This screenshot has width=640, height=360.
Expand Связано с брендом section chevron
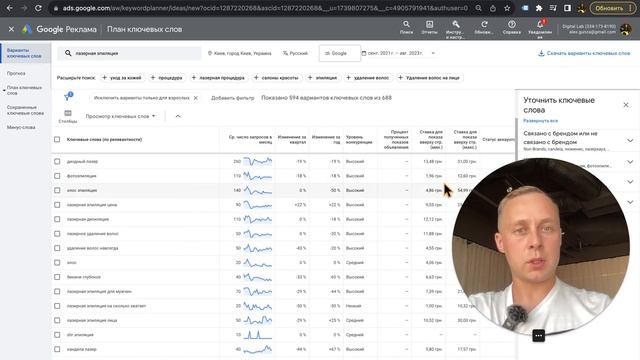[x=630, y=140]
